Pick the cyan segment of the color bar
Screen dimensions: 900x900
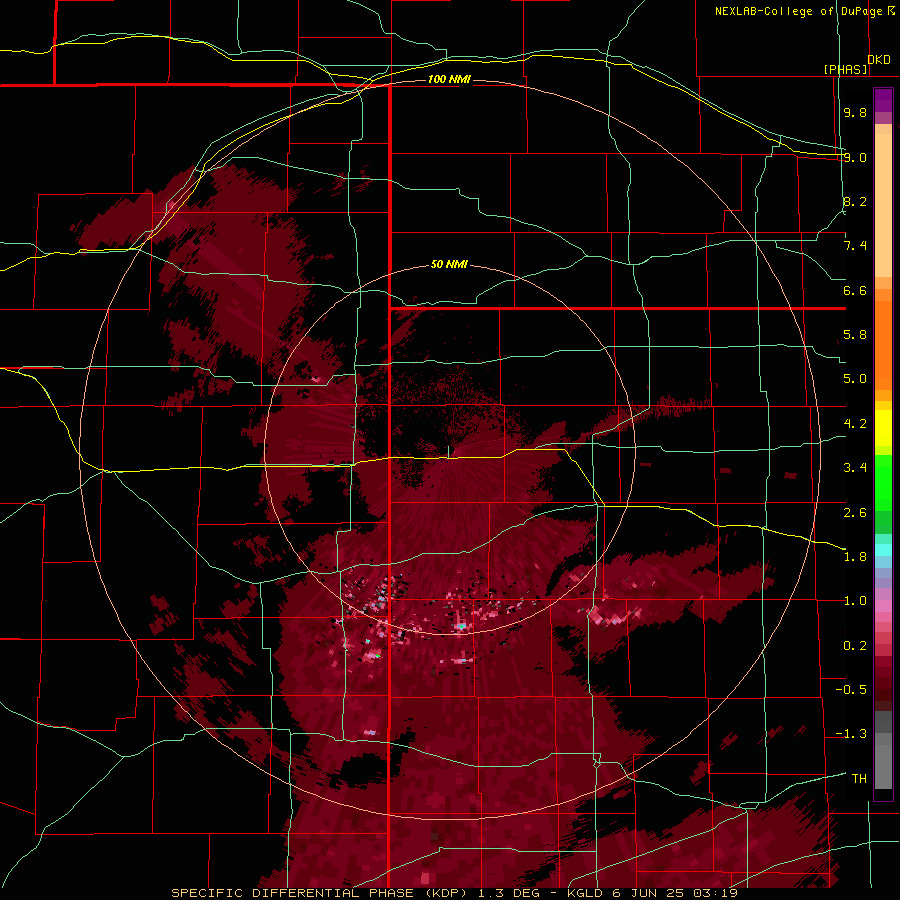(x=883, y=550)
